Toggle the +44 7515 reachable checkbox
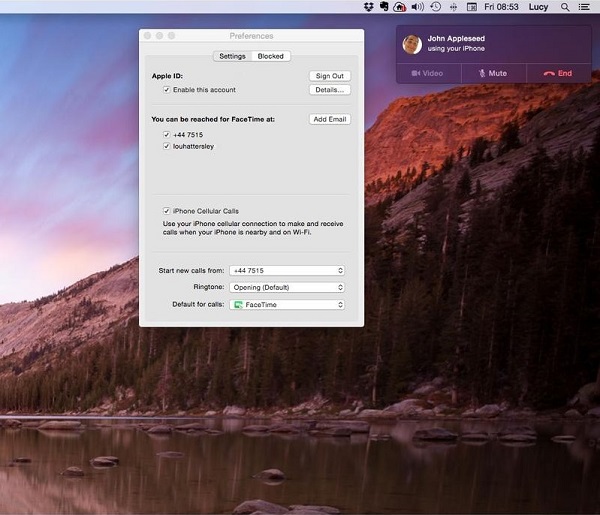Screen dimensions: 600x515 [166, 135]
